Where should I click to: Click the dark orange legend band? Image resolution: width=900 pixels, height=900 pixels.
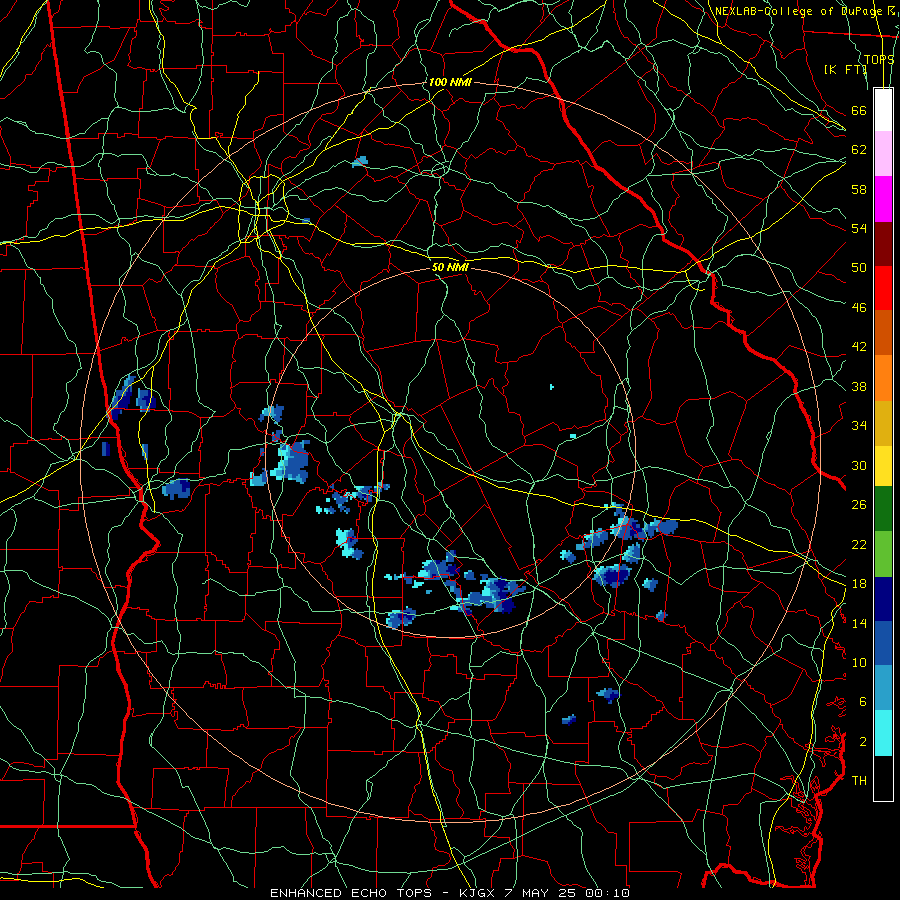(x=883, y=332)
